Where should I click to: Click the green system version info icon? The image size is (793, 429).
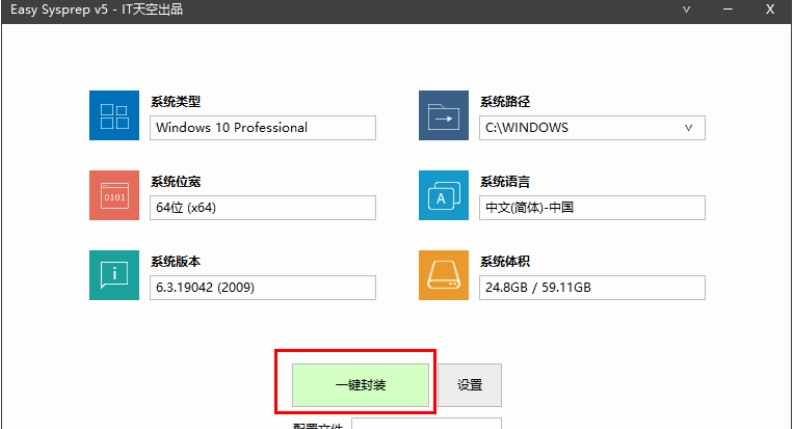point(114,275)
